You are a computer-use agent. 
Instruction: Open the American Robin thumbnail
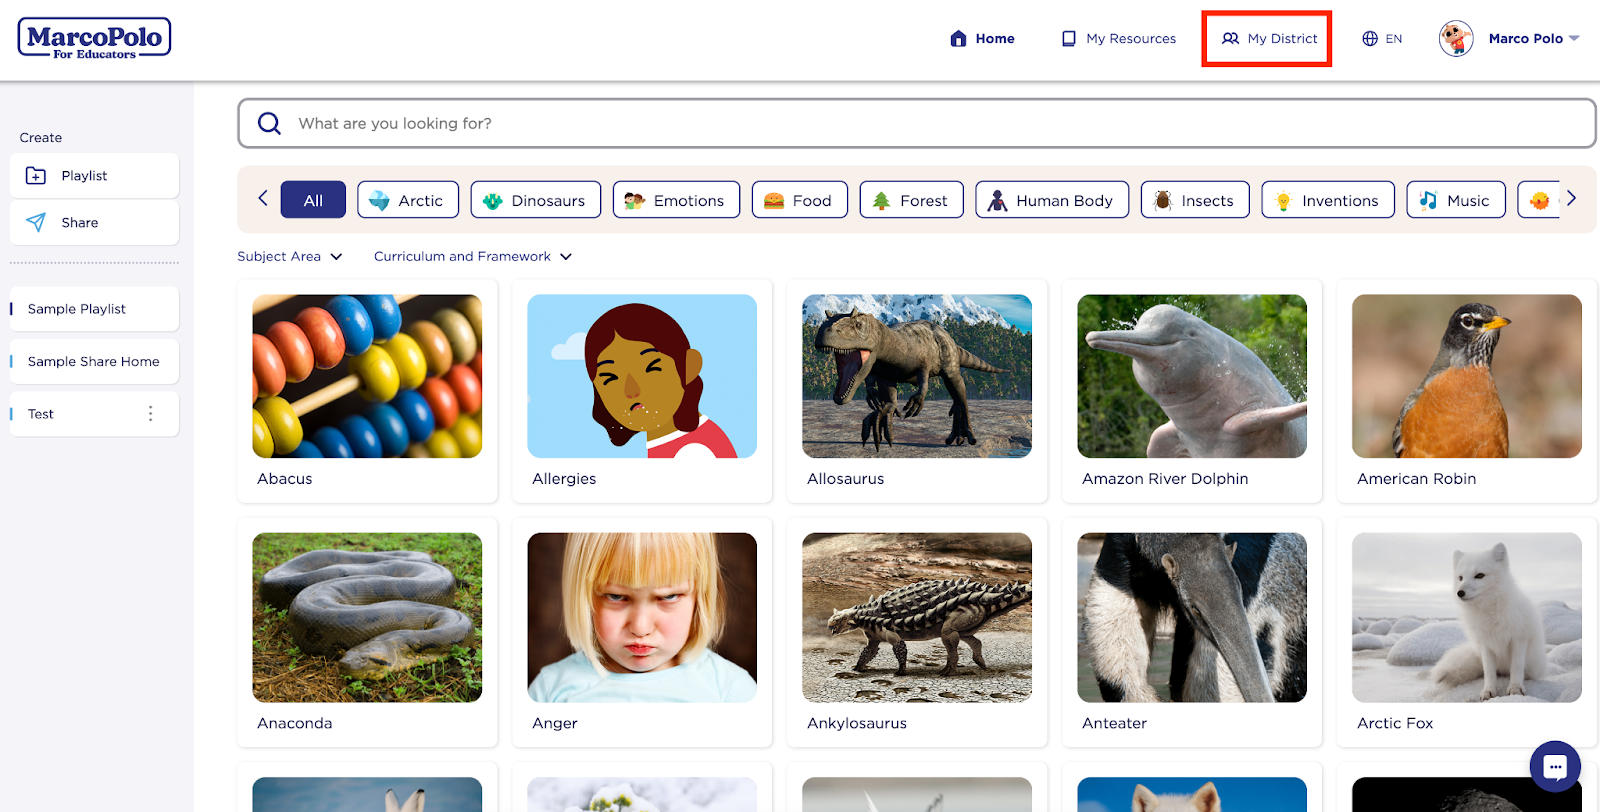click(x=1467, y=376)
